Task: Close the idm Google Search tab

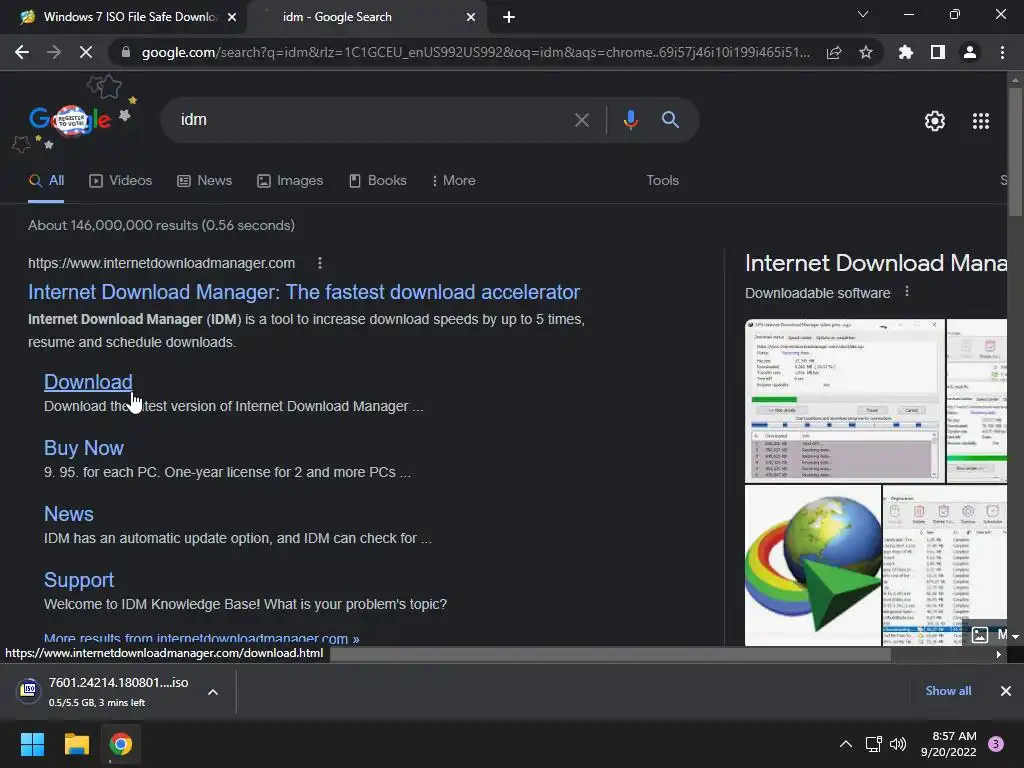Action: [470, 17]
